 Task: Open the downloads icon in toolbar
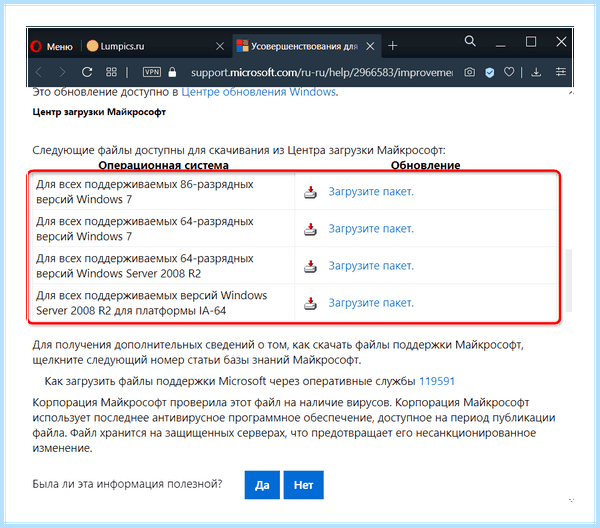tap(536, 72)
